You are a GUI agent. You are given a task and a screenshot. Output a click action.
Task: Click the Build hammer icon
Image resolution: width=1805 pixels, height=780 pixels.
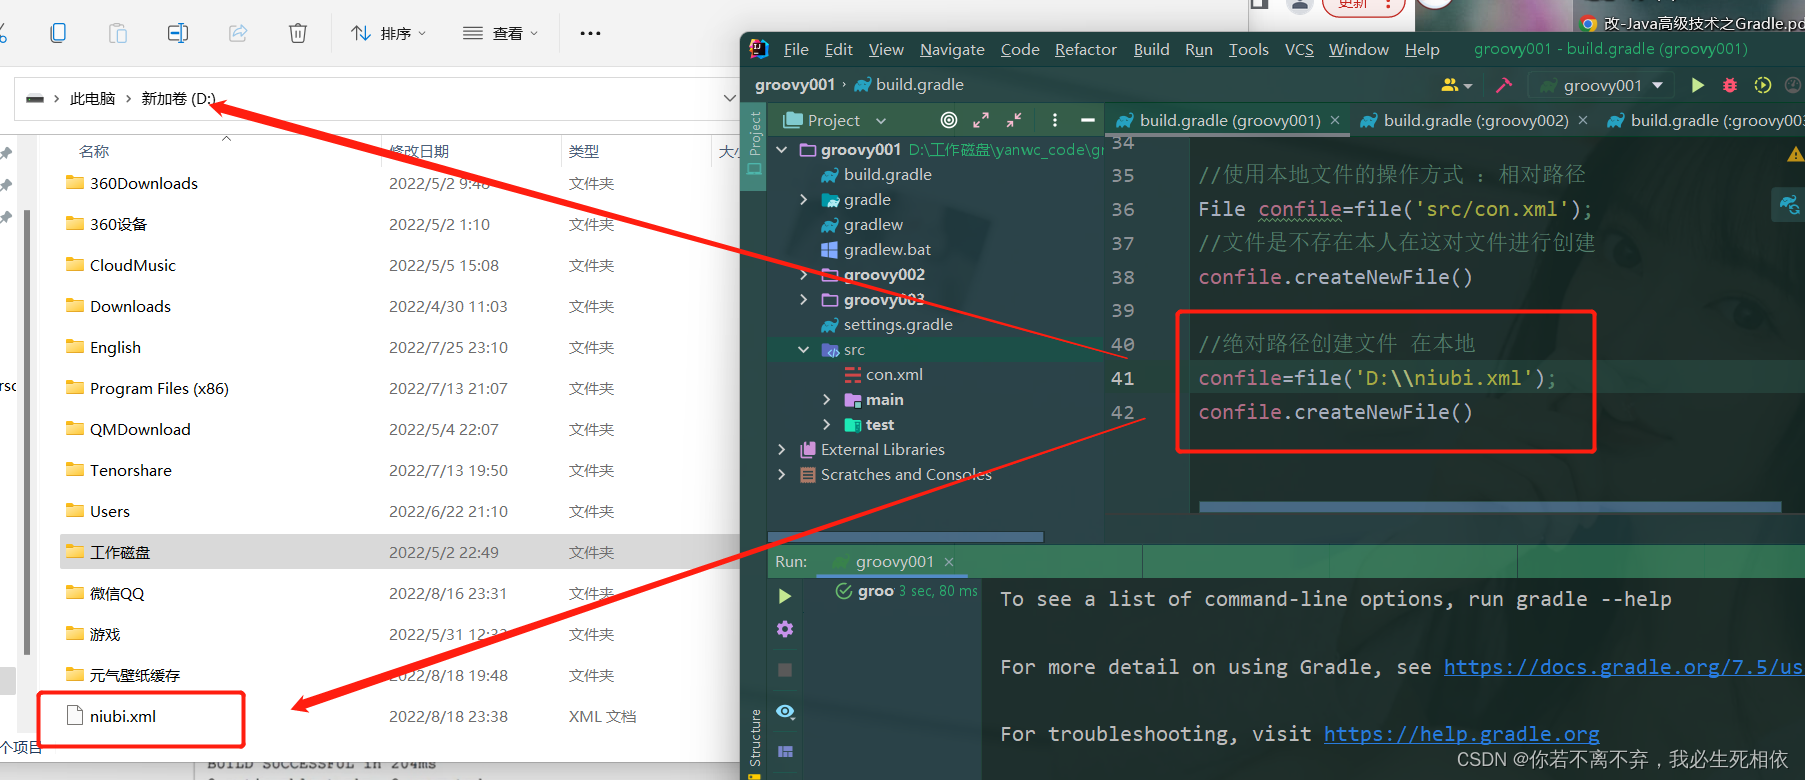point(1504,85)
